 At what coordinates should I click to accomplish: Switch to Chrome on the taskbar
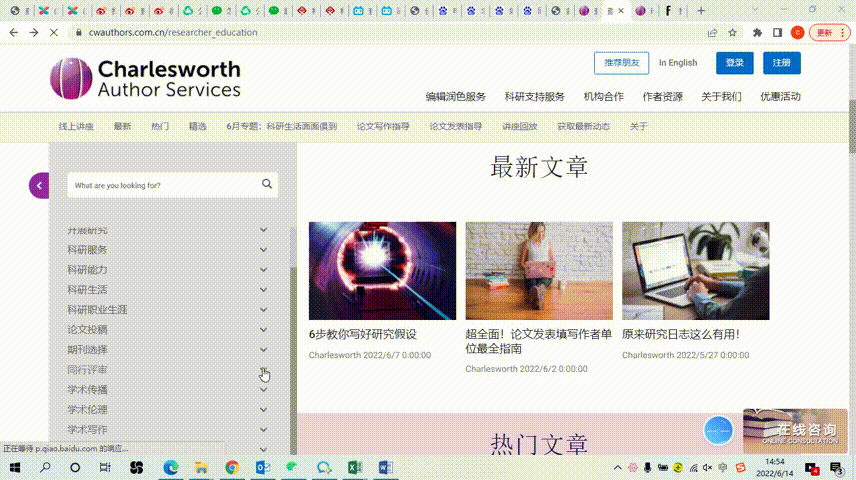click(232, 467)
